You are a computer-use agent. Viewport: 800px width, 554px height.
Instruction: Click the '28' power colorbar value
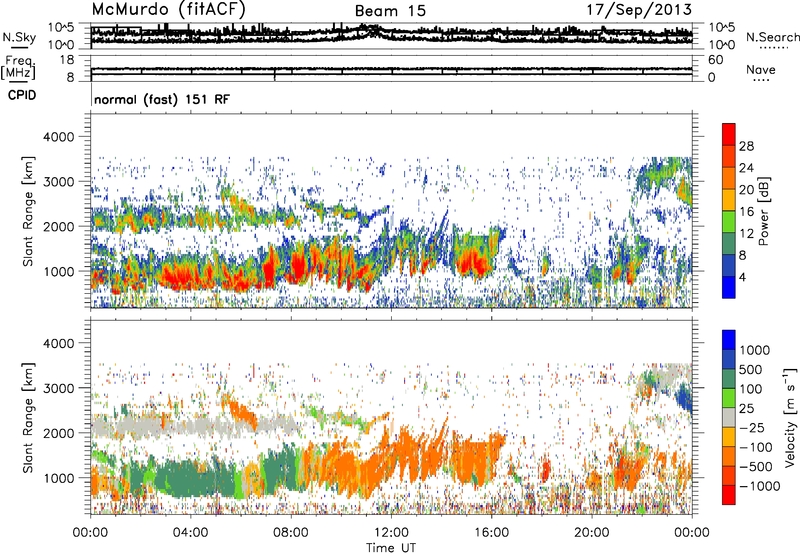[746, 146]
